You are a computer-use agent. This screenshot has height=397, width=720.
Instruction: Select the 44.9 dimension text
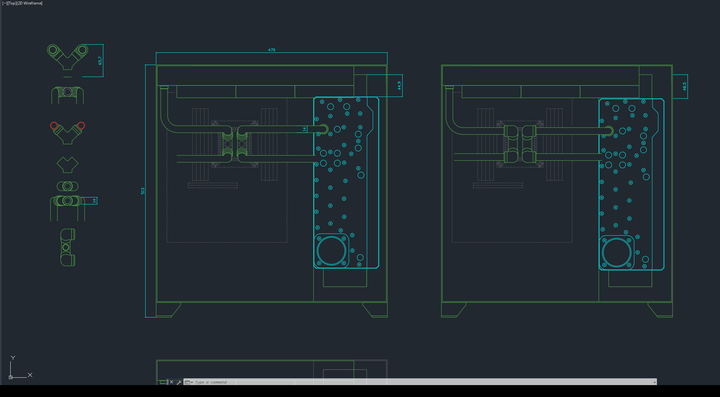click(399, 85)
